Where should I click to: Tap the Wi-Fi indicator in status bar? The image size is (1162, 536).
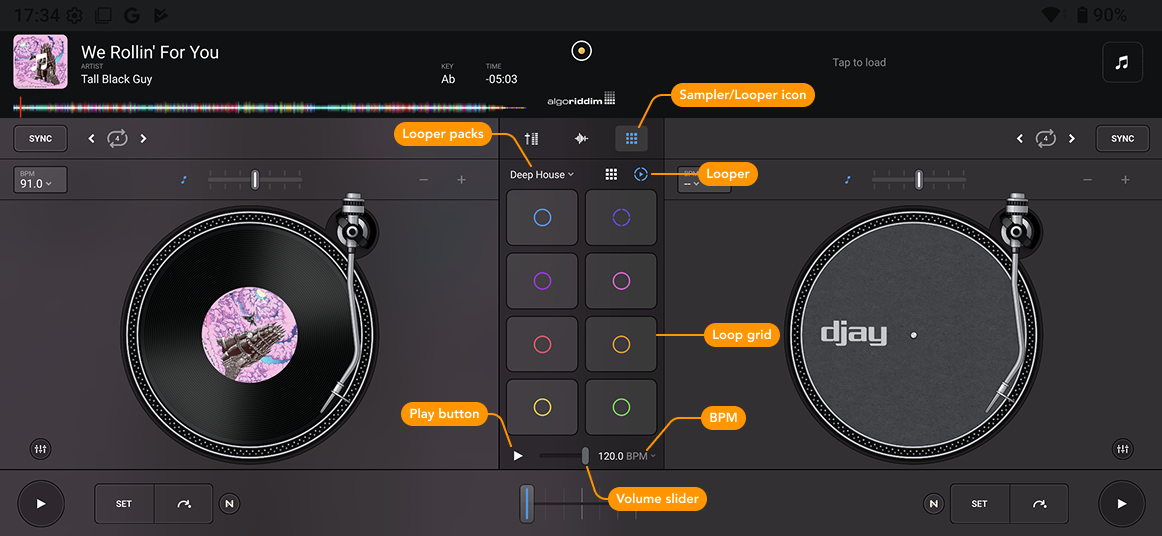click(1052, 15)
